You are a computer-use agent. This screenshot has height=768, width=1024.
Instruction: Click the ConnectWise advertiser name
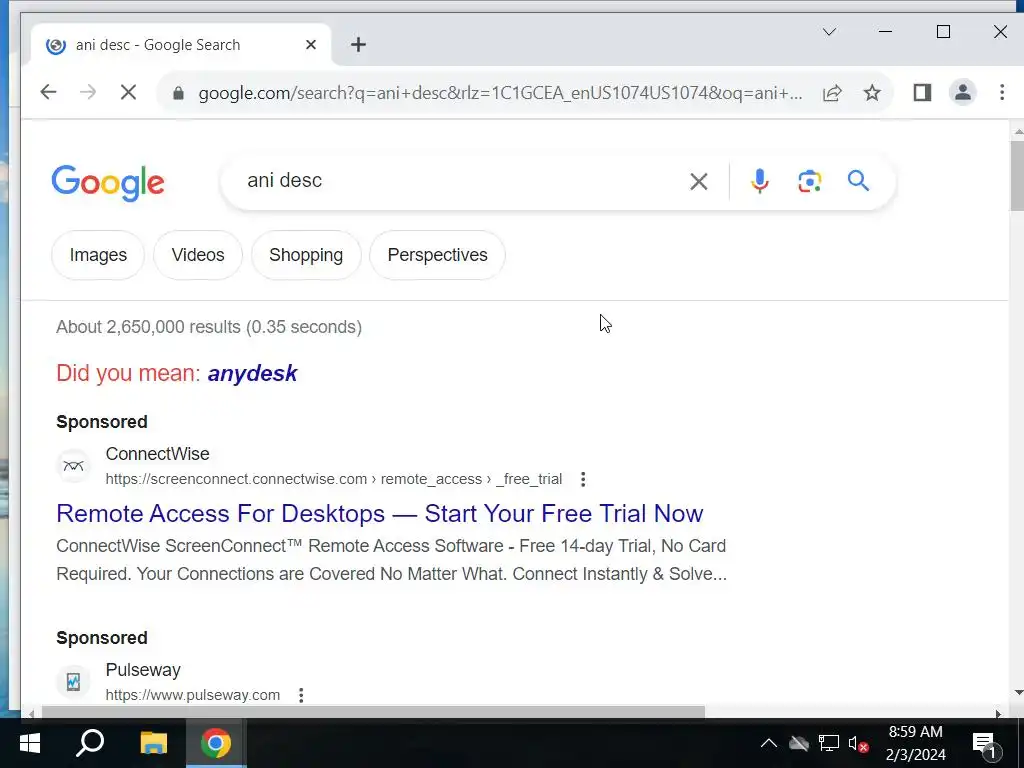pos(157,454)
